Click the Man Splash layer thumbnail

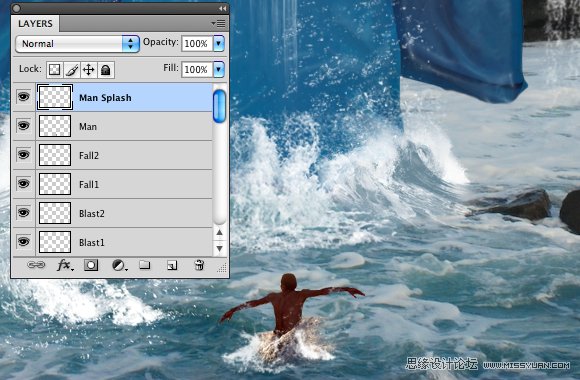[x=55, y=97]
